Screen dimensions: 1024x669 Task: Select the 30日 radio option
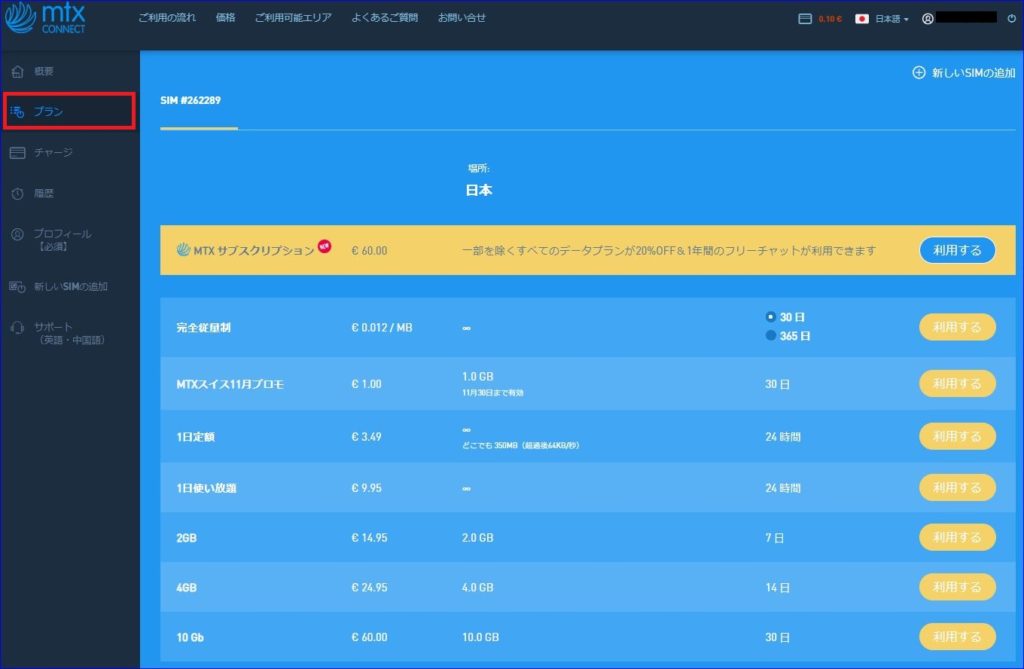[x=771, y=317]
